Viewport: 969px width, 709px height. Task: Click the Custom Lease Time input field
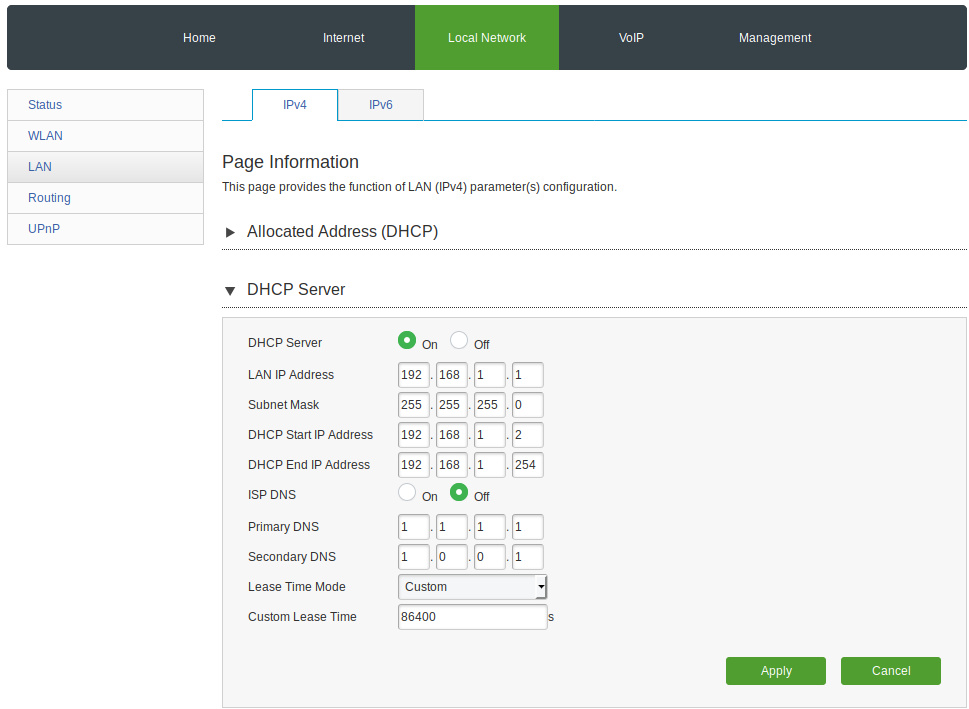(x=472, y=617)
